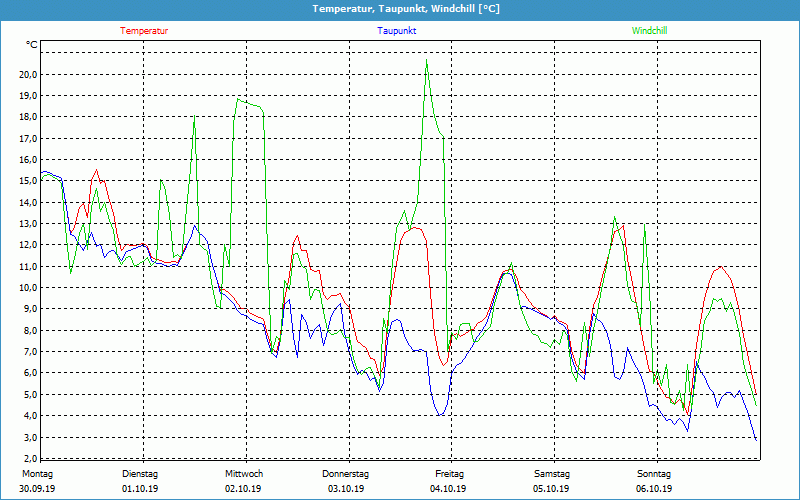This screenshot has width=800, height=500.
Task: Click the 18,0 y-axis value
Action: click(28, 117)
